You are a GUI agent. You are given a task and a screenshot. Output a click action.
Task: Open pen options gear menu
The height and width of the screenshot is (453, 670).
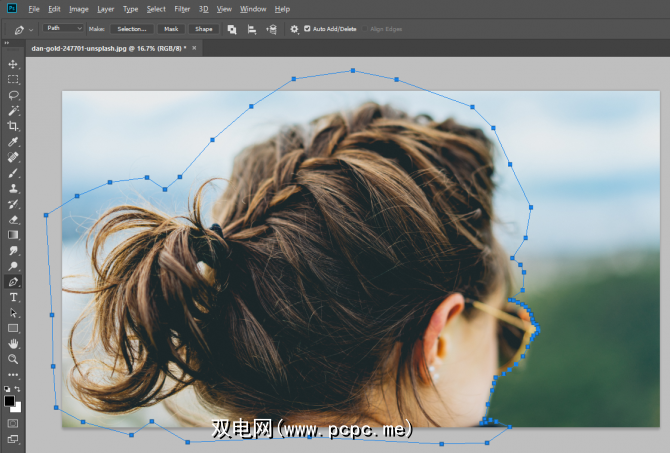pyautogui.click(x=294, y=29)
